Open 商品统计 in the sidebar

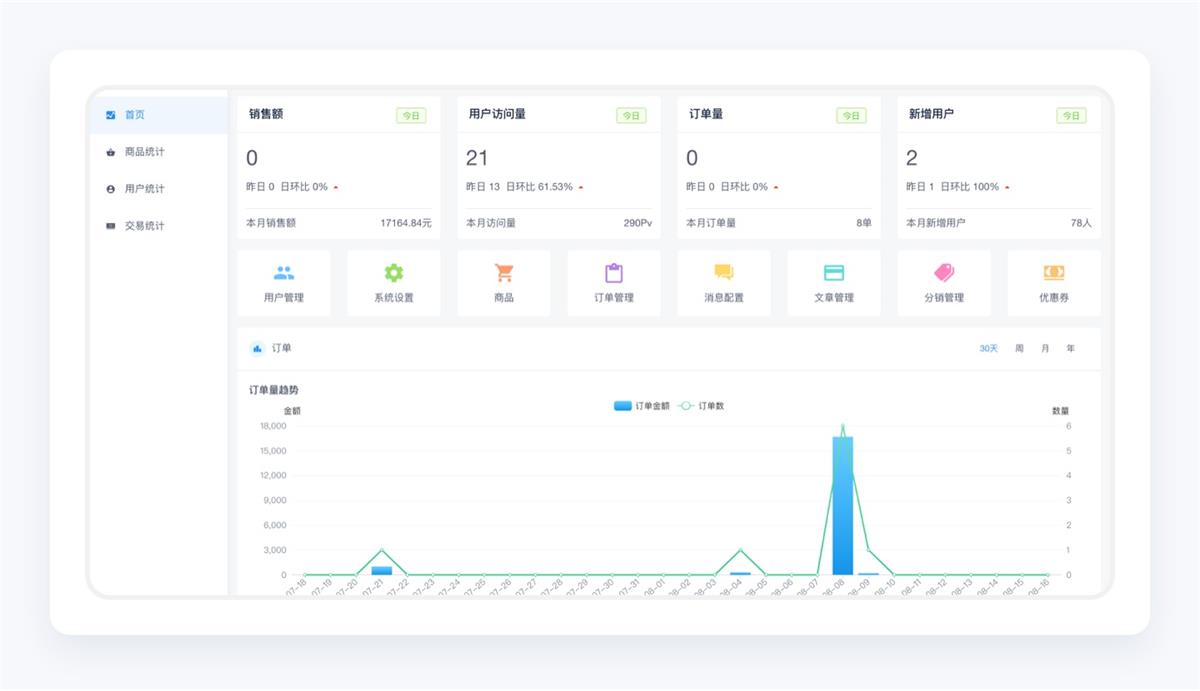[x=144, y=152]
